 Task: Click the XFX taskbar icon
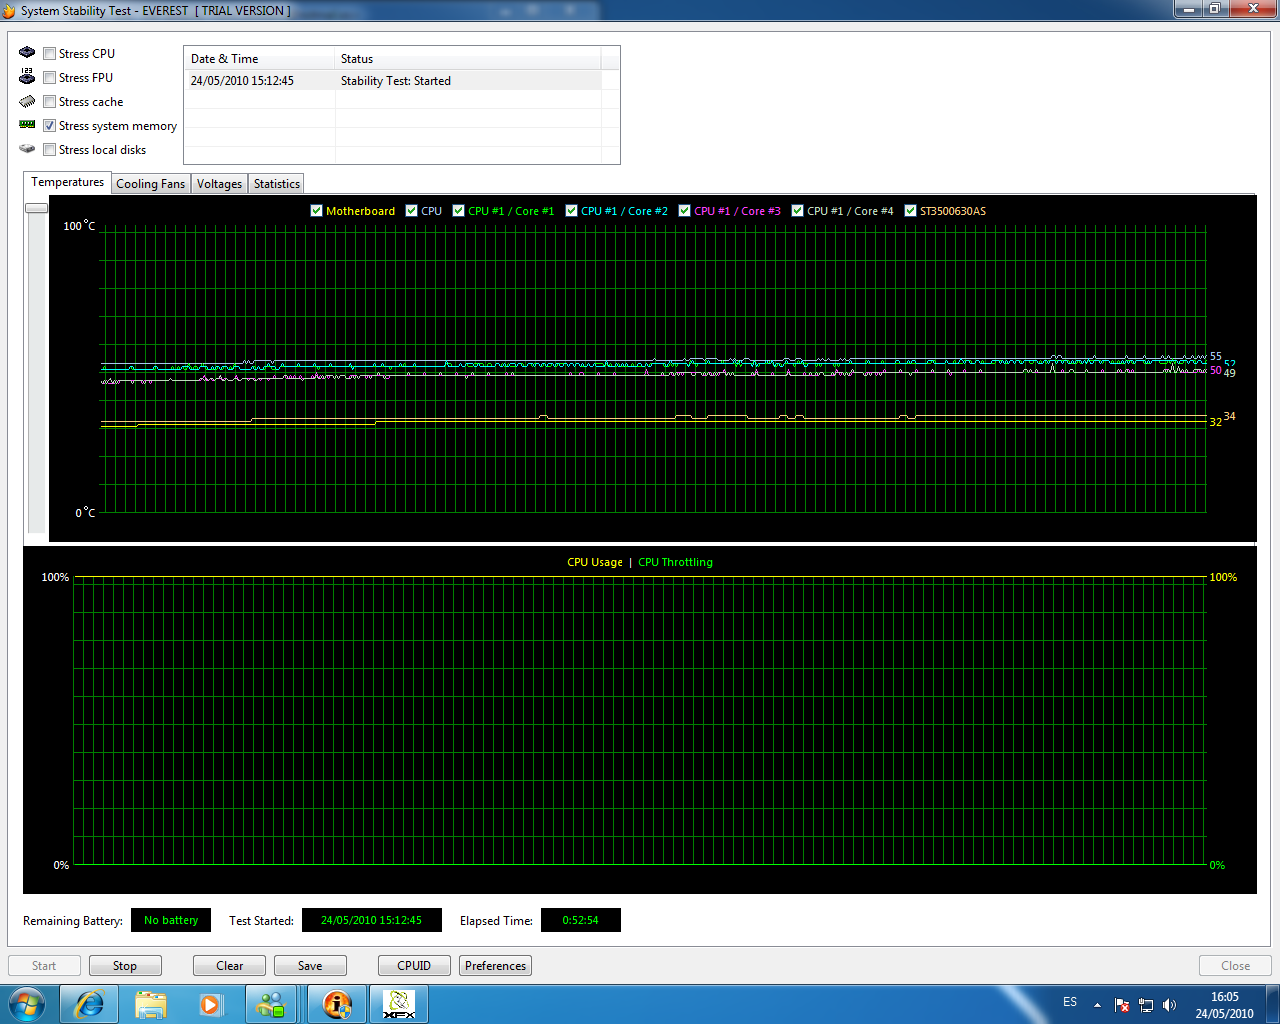pyautogui.click(x=399, y=1004)
